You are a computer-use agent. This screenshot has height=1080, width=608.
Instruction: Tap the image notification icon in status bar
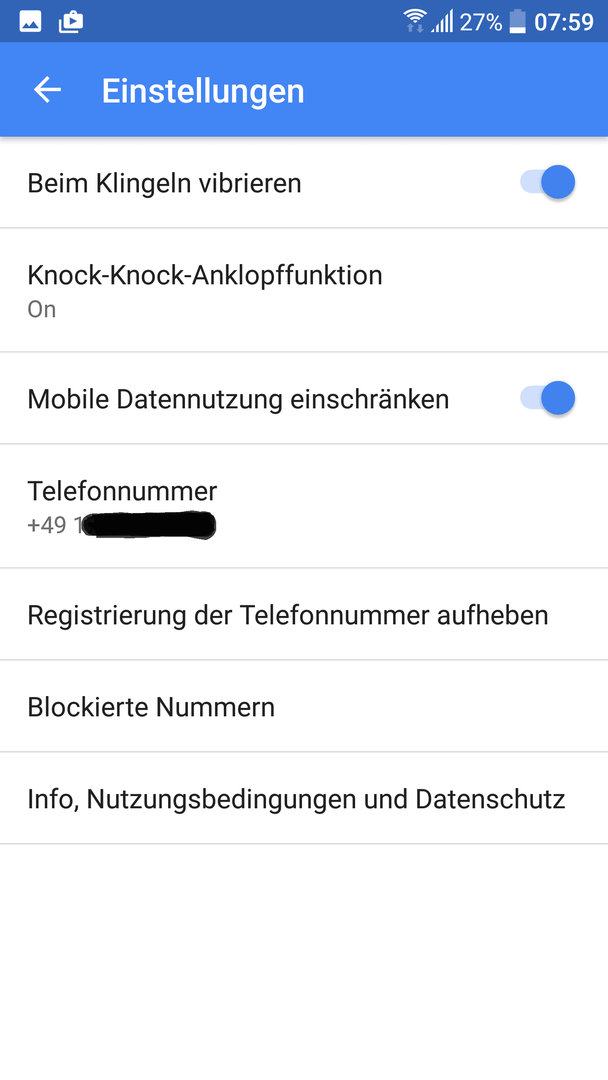click(30, 22)
